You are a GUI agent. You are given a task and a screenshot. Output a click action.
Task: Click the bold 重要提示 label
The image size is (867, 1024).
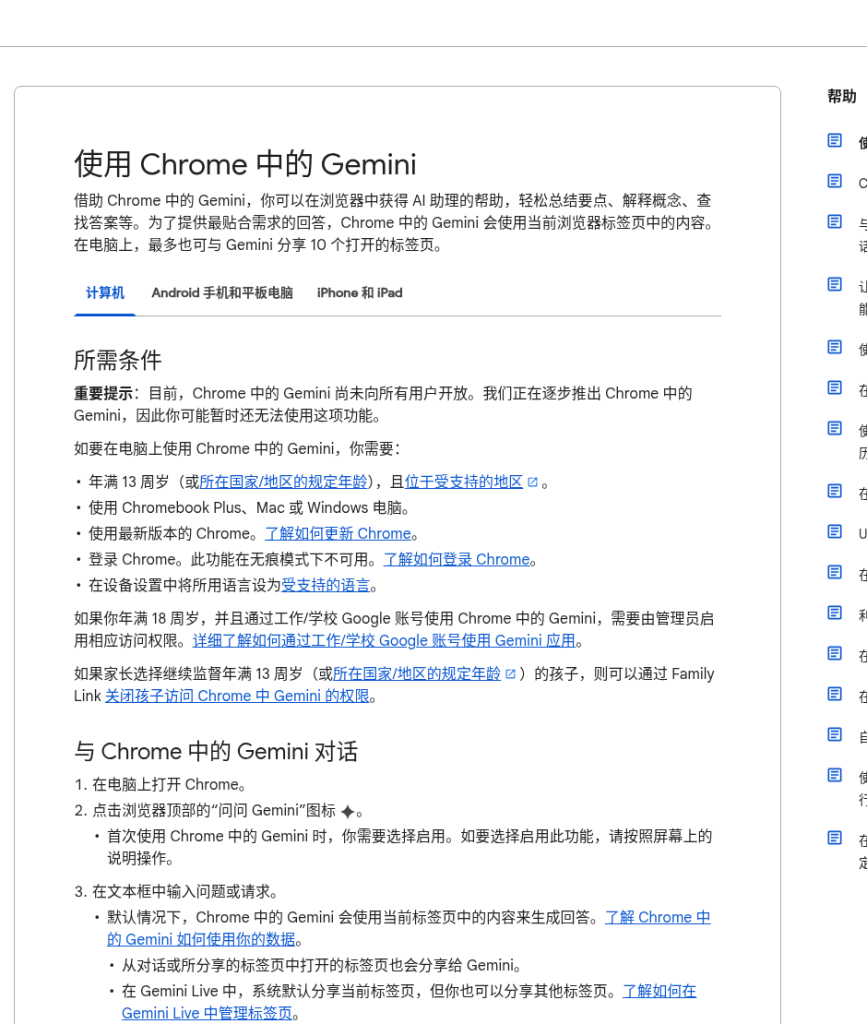104,394
